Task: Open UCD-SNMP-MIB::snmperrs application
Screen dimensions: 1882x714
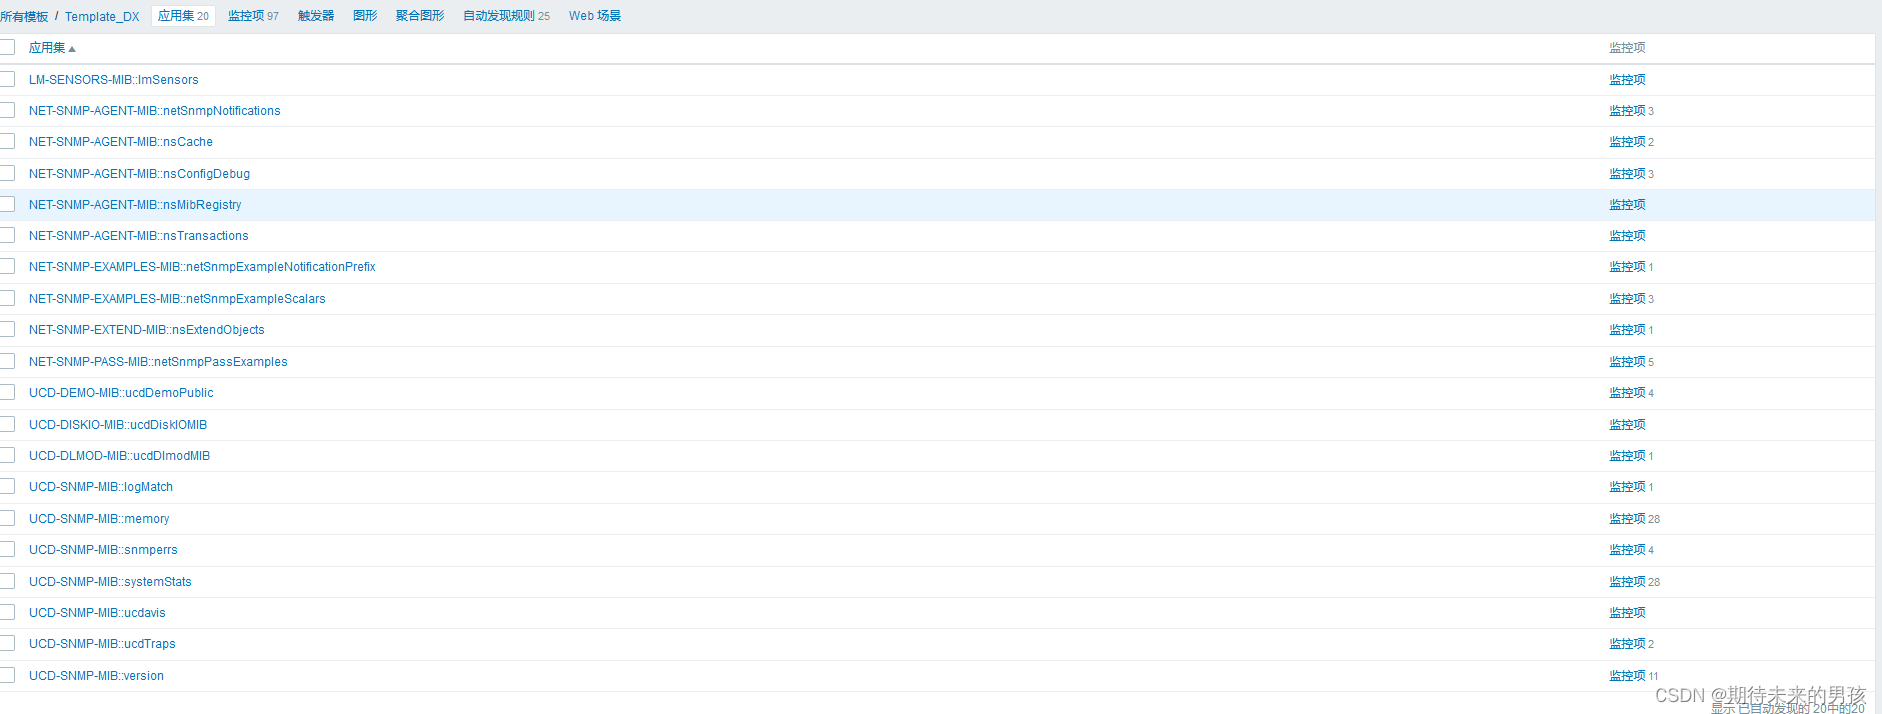Action: coord(103,550)
